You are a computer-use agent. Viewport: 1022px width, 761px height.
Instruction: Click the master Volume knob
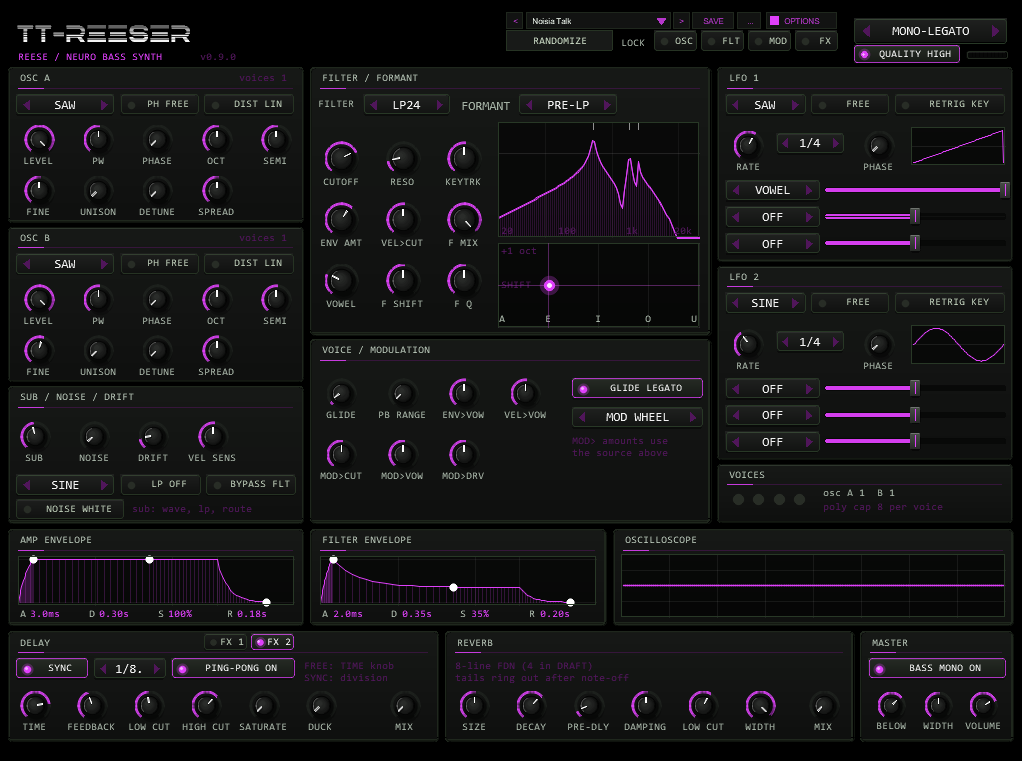click(x=983, y=705)
